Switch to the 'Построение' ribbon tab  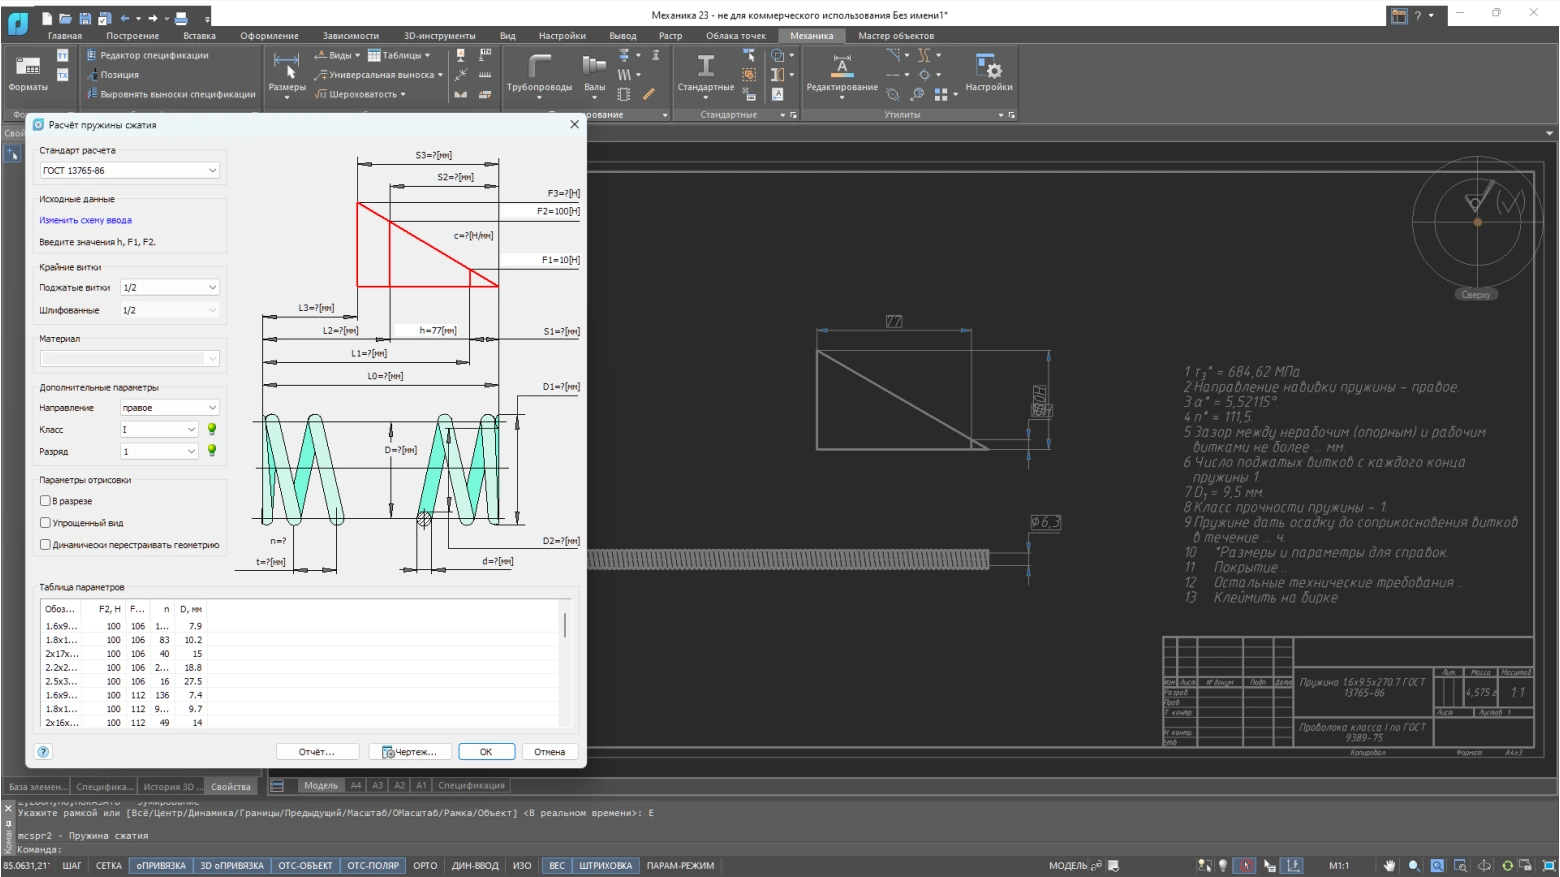[x=132, y=36]
